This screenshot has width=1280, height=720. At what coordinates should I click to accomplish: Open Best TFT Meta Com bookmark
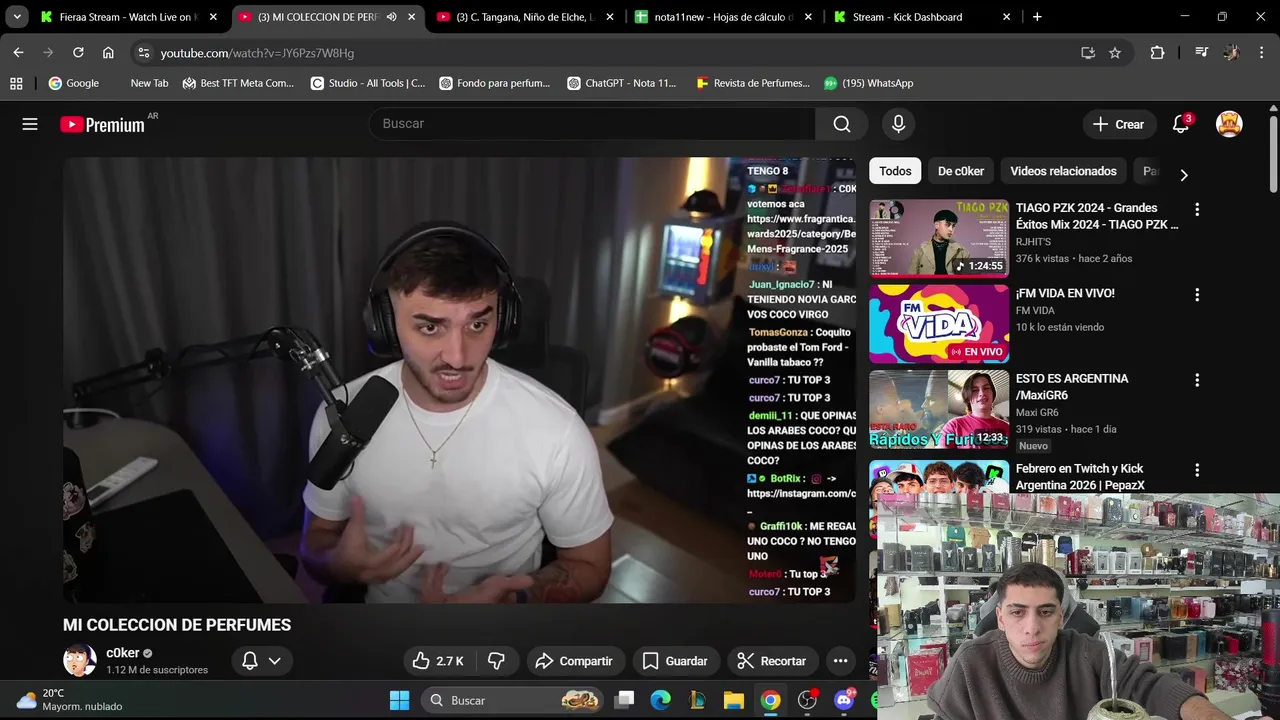[x=238, y=83]
